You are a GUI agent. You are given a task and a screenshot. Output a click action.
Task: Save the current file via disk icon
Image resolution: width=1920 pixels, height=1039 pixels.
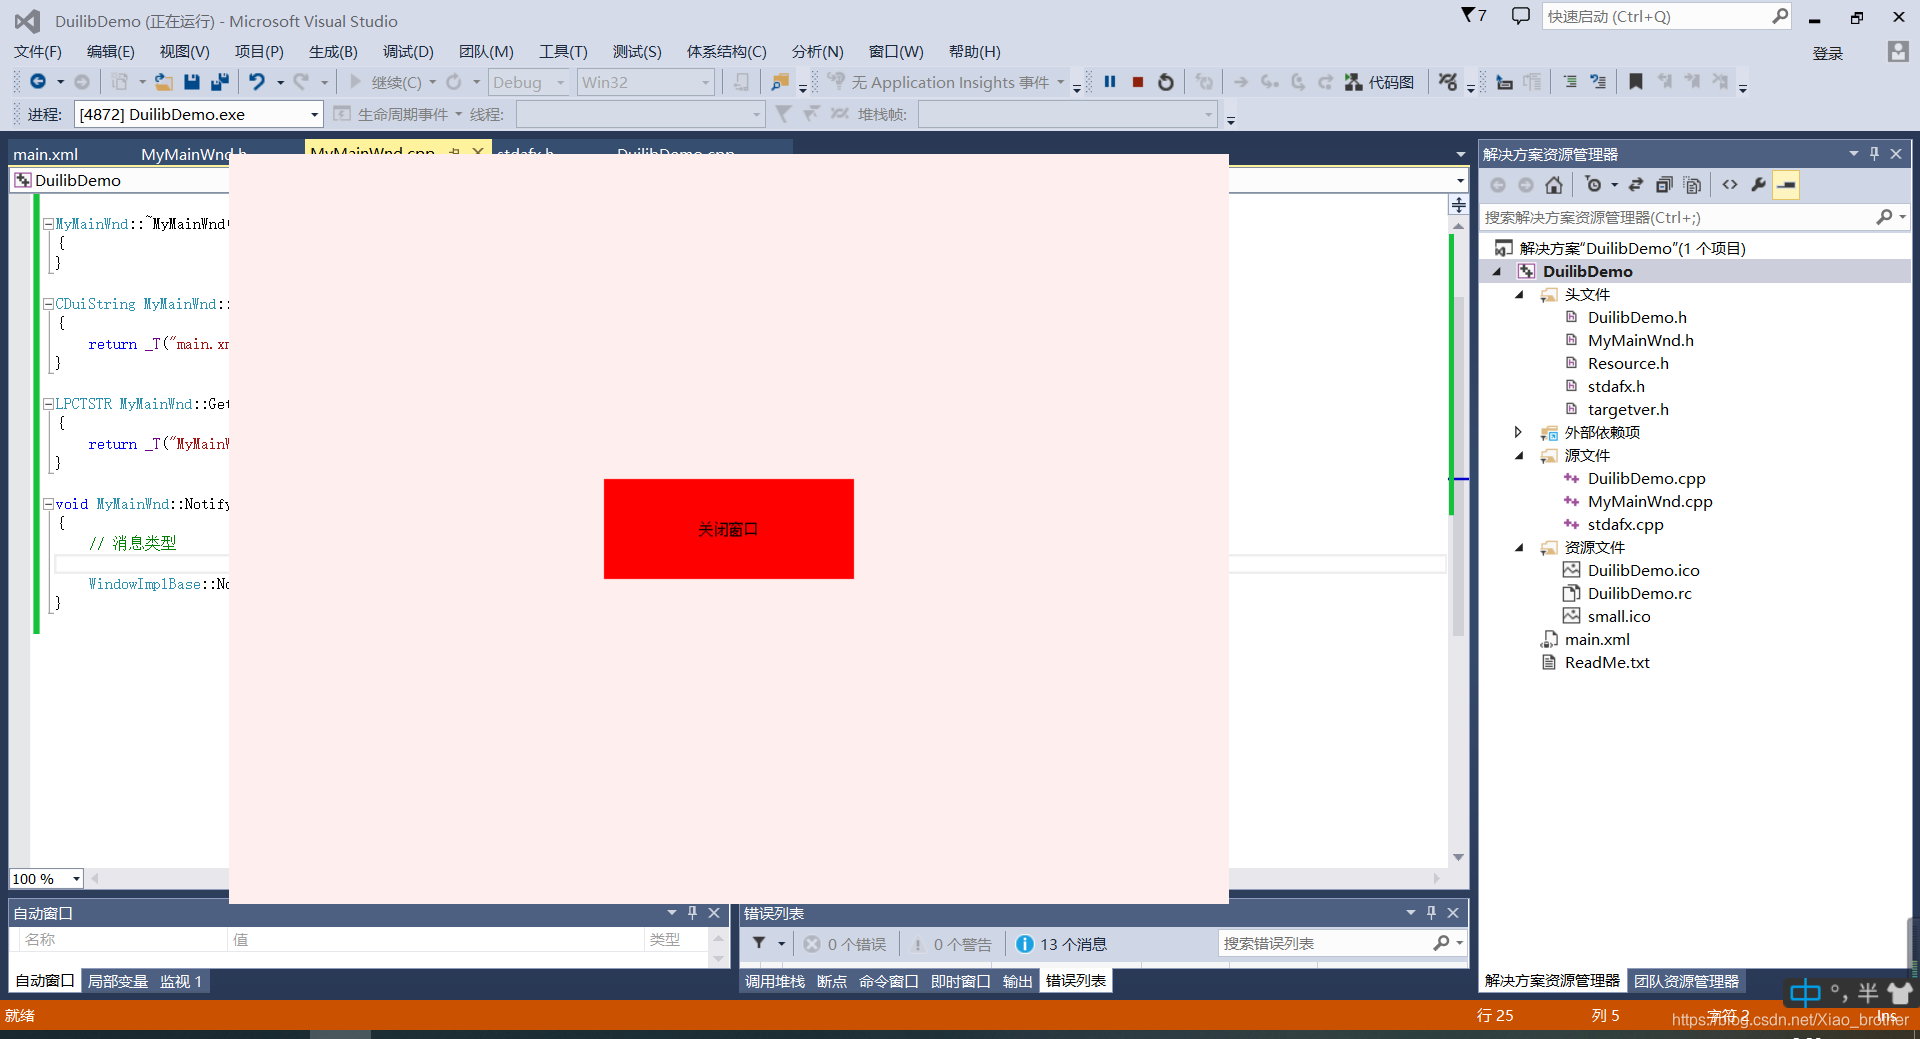click(x=192, y=82)
